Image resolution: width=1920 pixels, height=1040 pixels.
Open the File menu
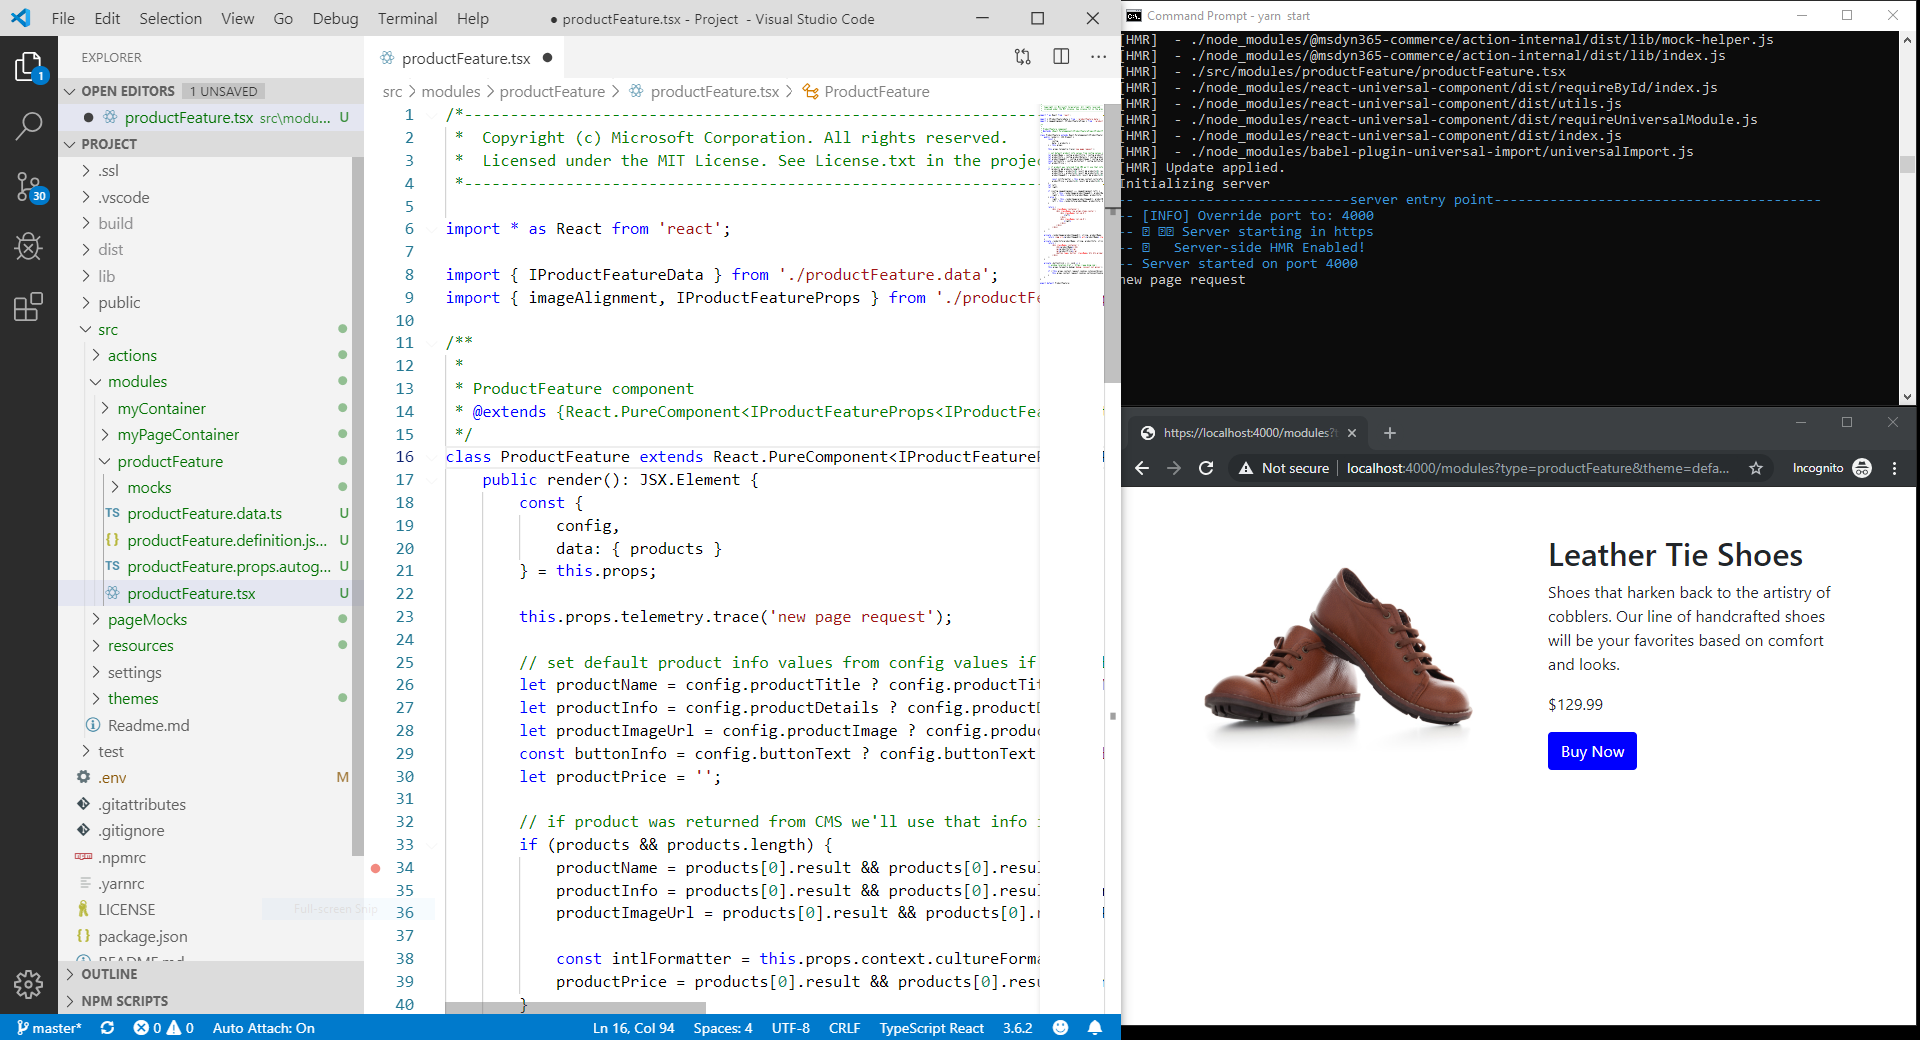(x=63, y=18)
